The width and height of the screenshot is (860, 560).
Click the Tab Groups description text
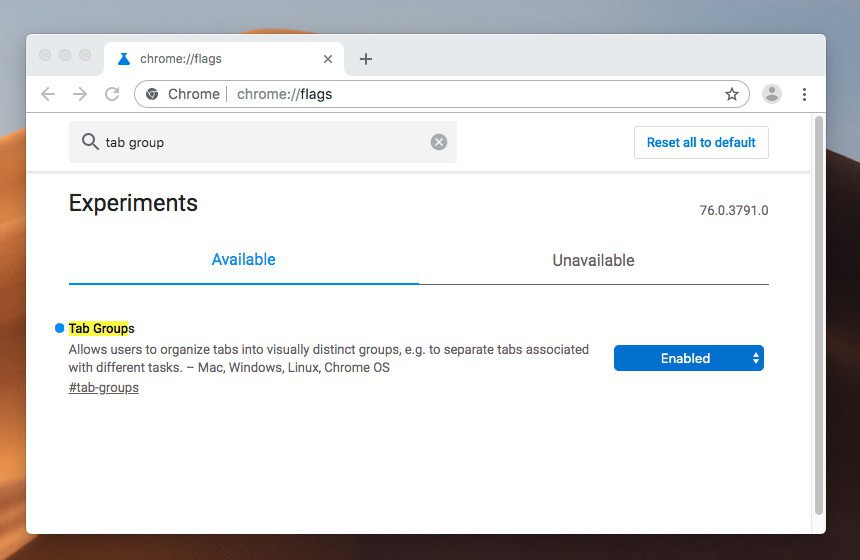click(329, 359)
